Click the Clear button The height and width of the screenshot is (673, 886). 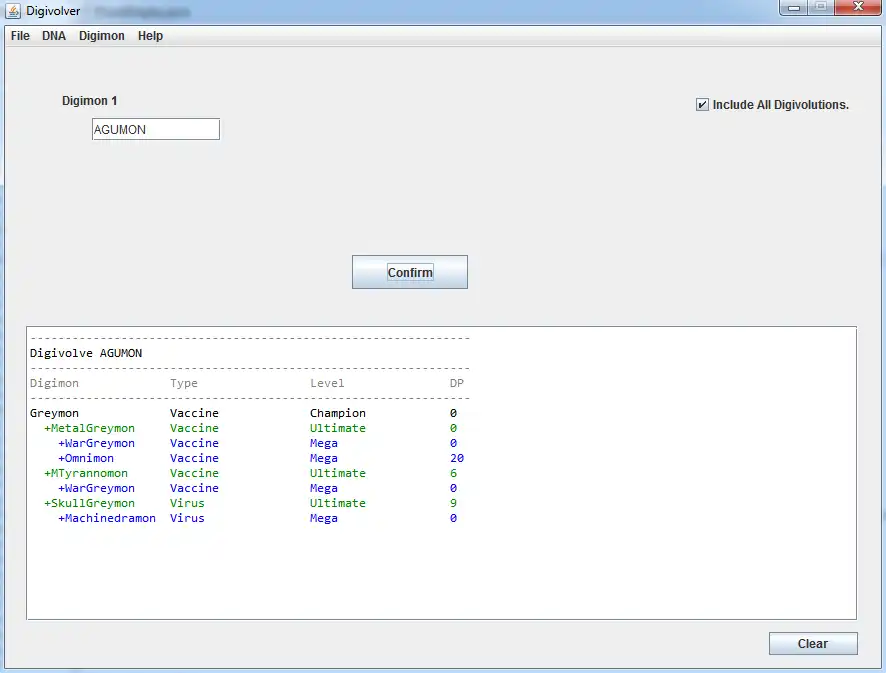tap(813, 644)
